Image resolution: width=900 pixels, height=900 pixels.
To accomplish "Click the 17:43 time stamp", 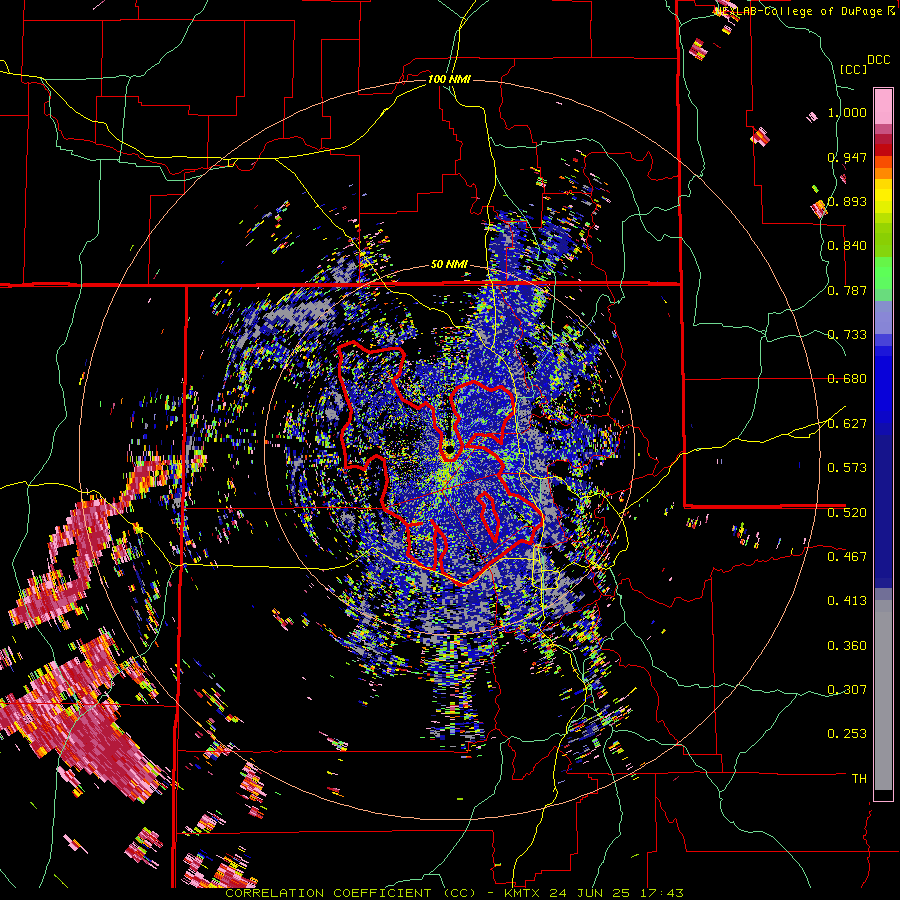I will (661, 893).
